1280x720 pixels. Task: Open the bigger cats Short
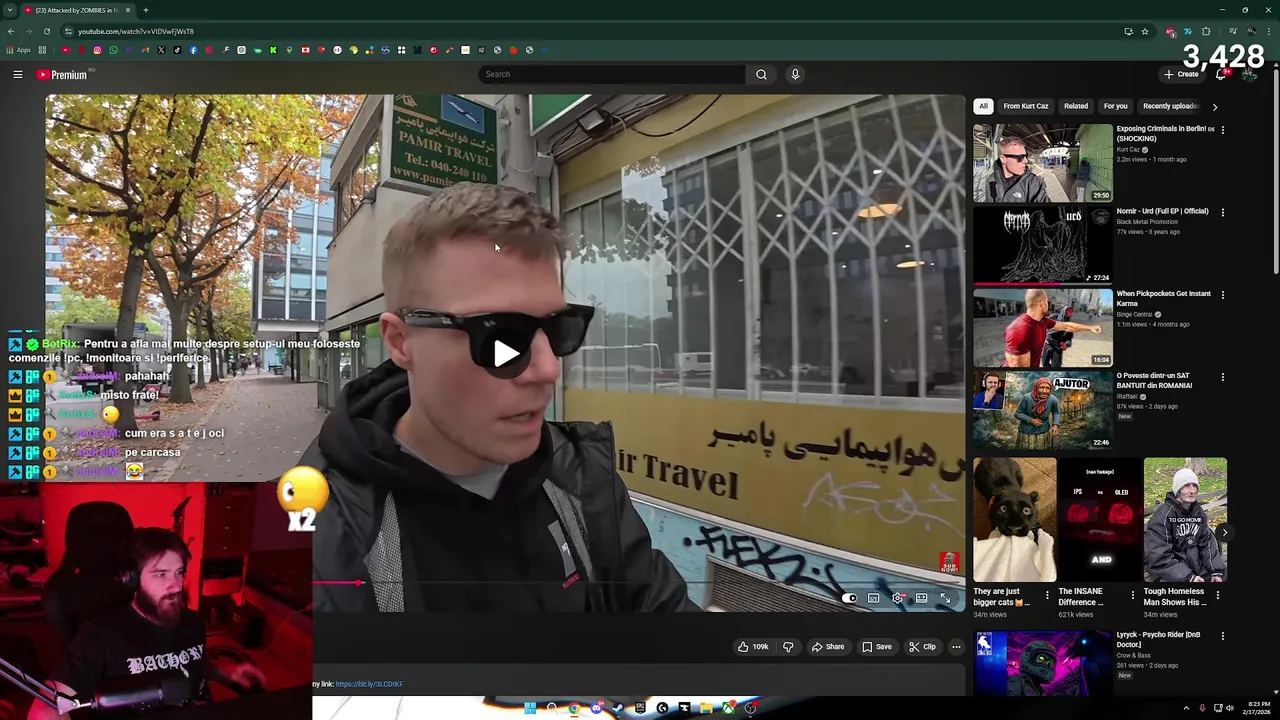point(1015,520)
